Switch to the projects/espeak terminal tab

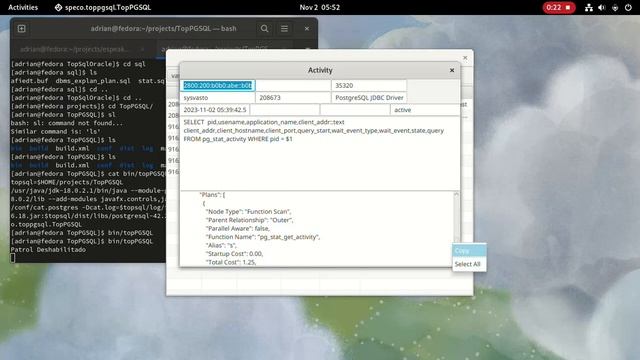[x=74, y=49]
